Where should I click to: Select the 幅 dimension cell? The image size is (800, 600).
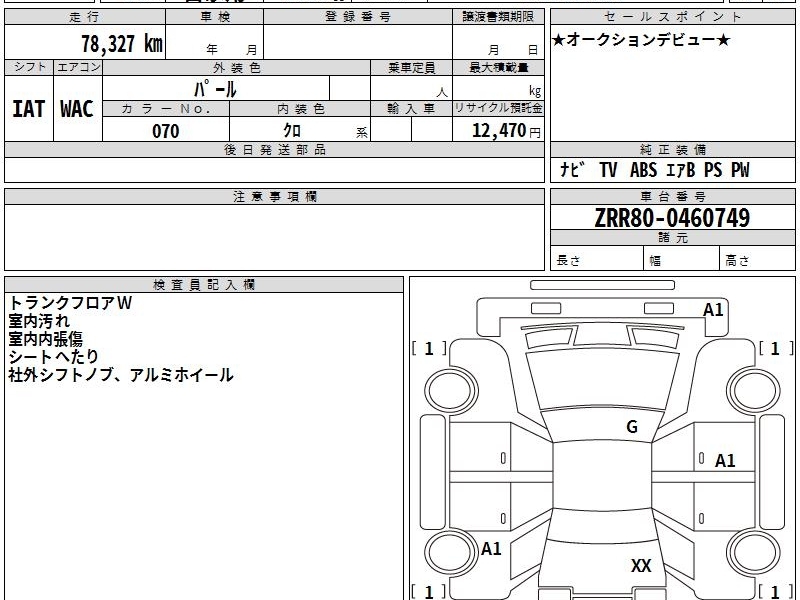pos(682,260)
